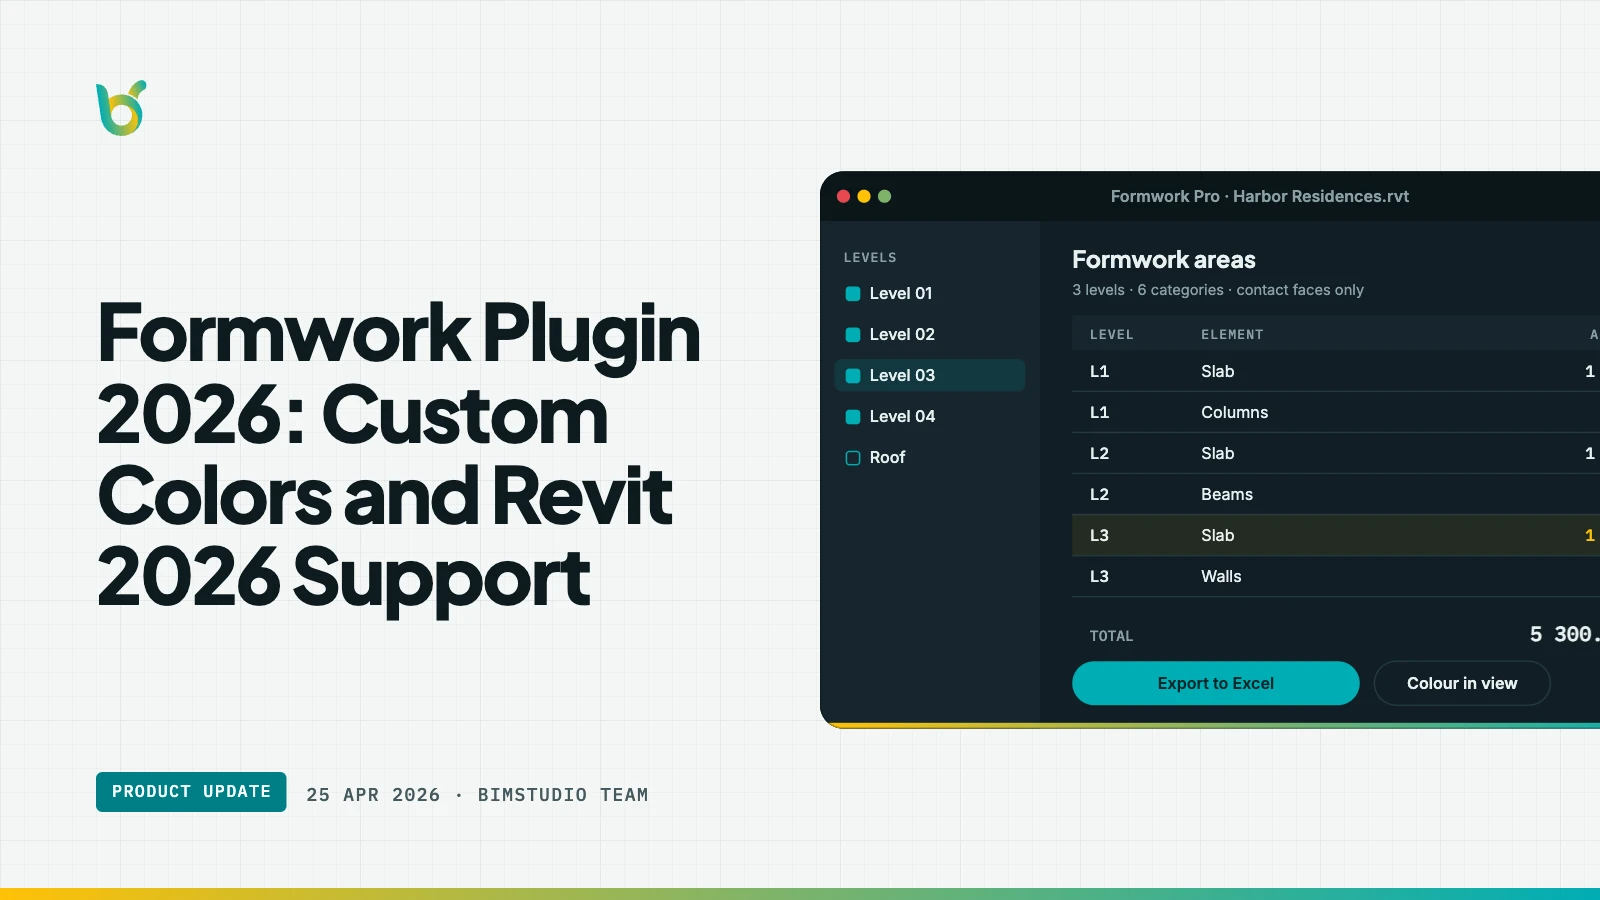
Task: Click the yellow minimize window dot
Action: point(864,196)
